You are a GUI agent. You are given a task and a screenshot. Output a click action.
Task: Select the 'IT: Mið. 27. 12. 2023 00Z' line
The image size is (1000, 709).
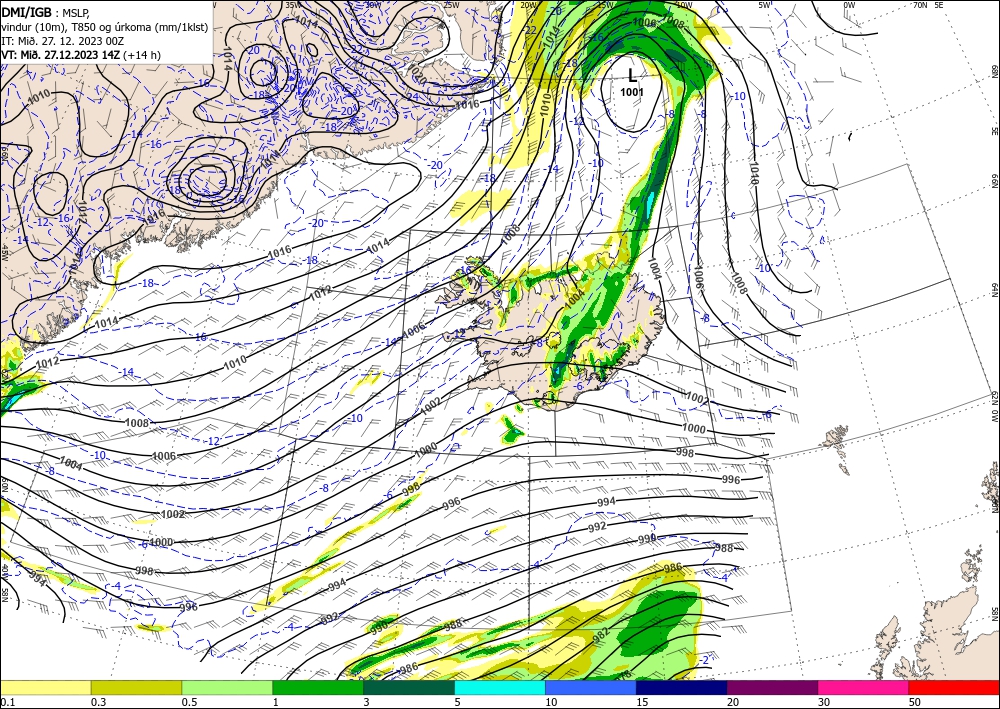[x=62, y=41]
